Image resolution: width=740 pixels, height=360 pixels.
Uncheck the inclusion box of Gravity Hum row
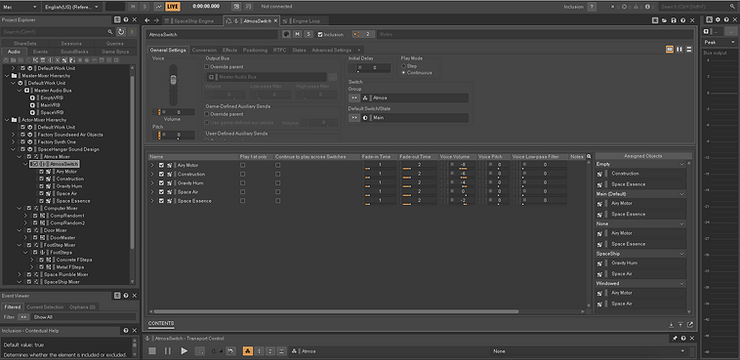[x=161, y=183]
